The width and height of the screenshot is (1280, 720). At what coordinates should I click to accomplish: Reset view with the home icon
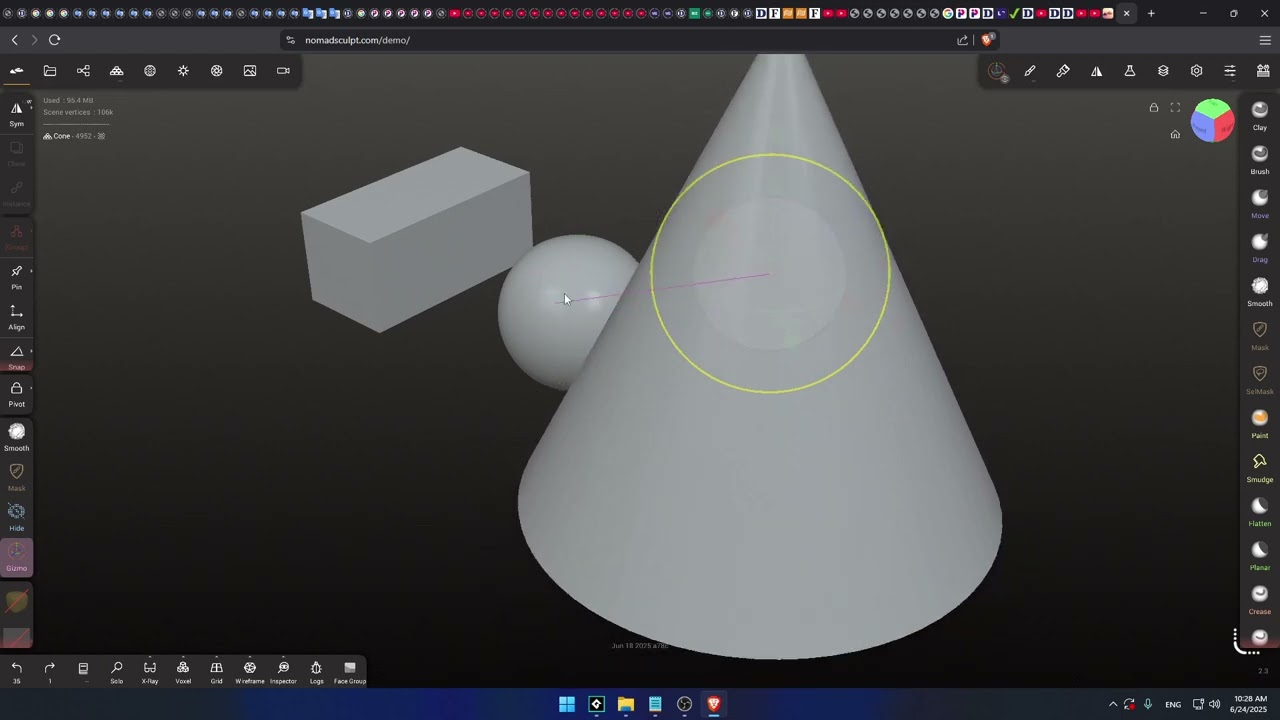[x=1175, y=134]
